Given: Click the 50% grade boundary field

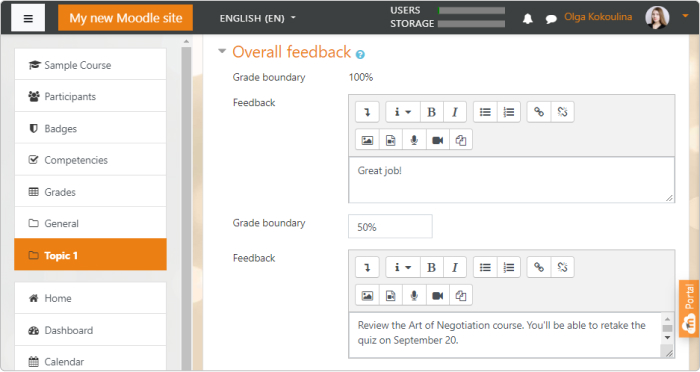Looking at the screenshot, I should pyautogui.click(x=390, y=227).
